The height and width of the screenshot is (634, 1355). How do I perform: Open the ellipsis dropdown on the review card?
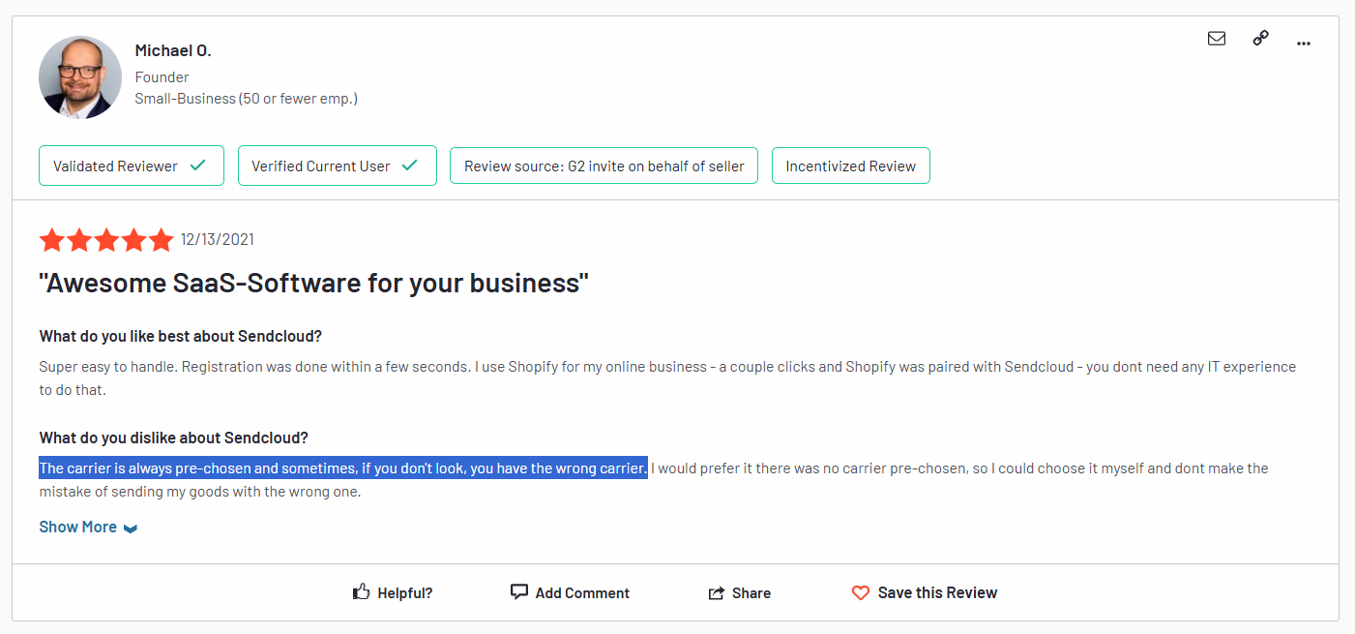[x=1303, y=42]
